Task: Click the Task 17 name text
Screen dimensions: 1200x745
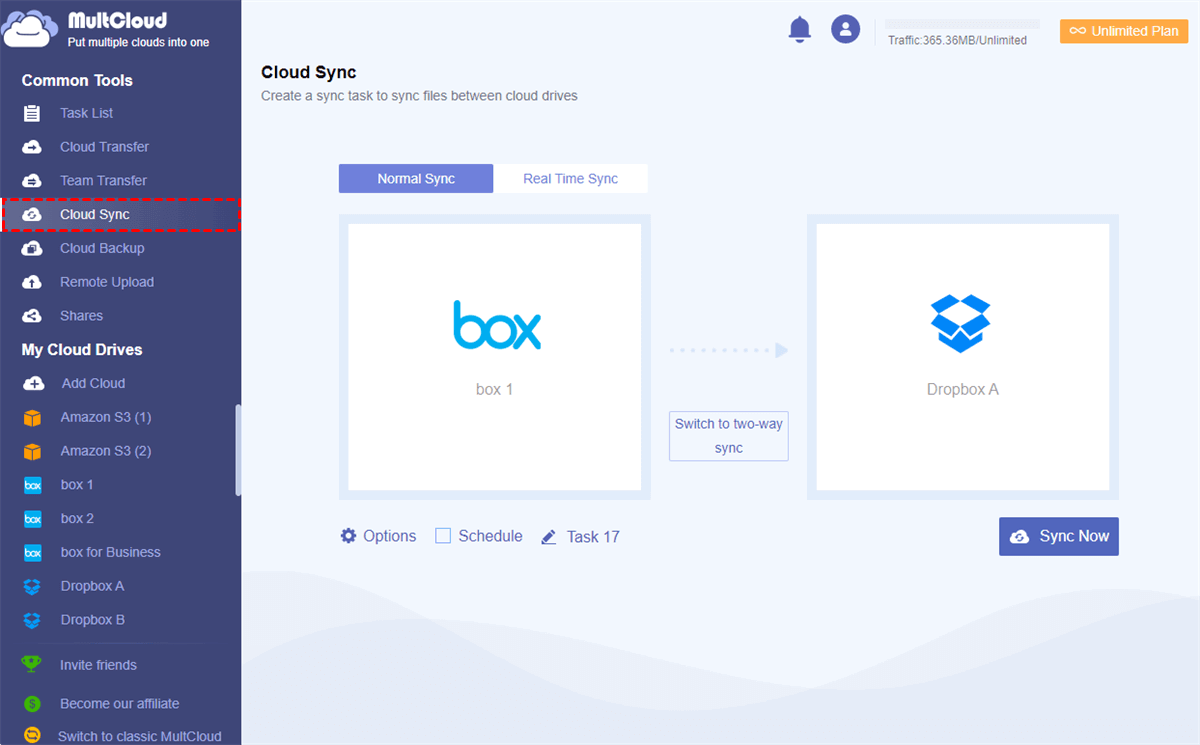Action: pyautogui.click(x=593, y=537)
